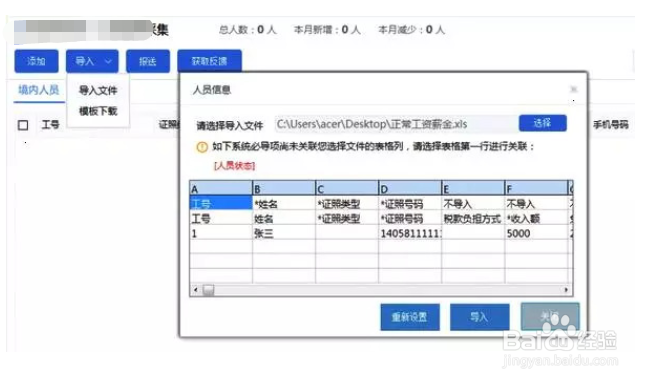
Task: Select column header C in the grid
Action: point(347,188)
